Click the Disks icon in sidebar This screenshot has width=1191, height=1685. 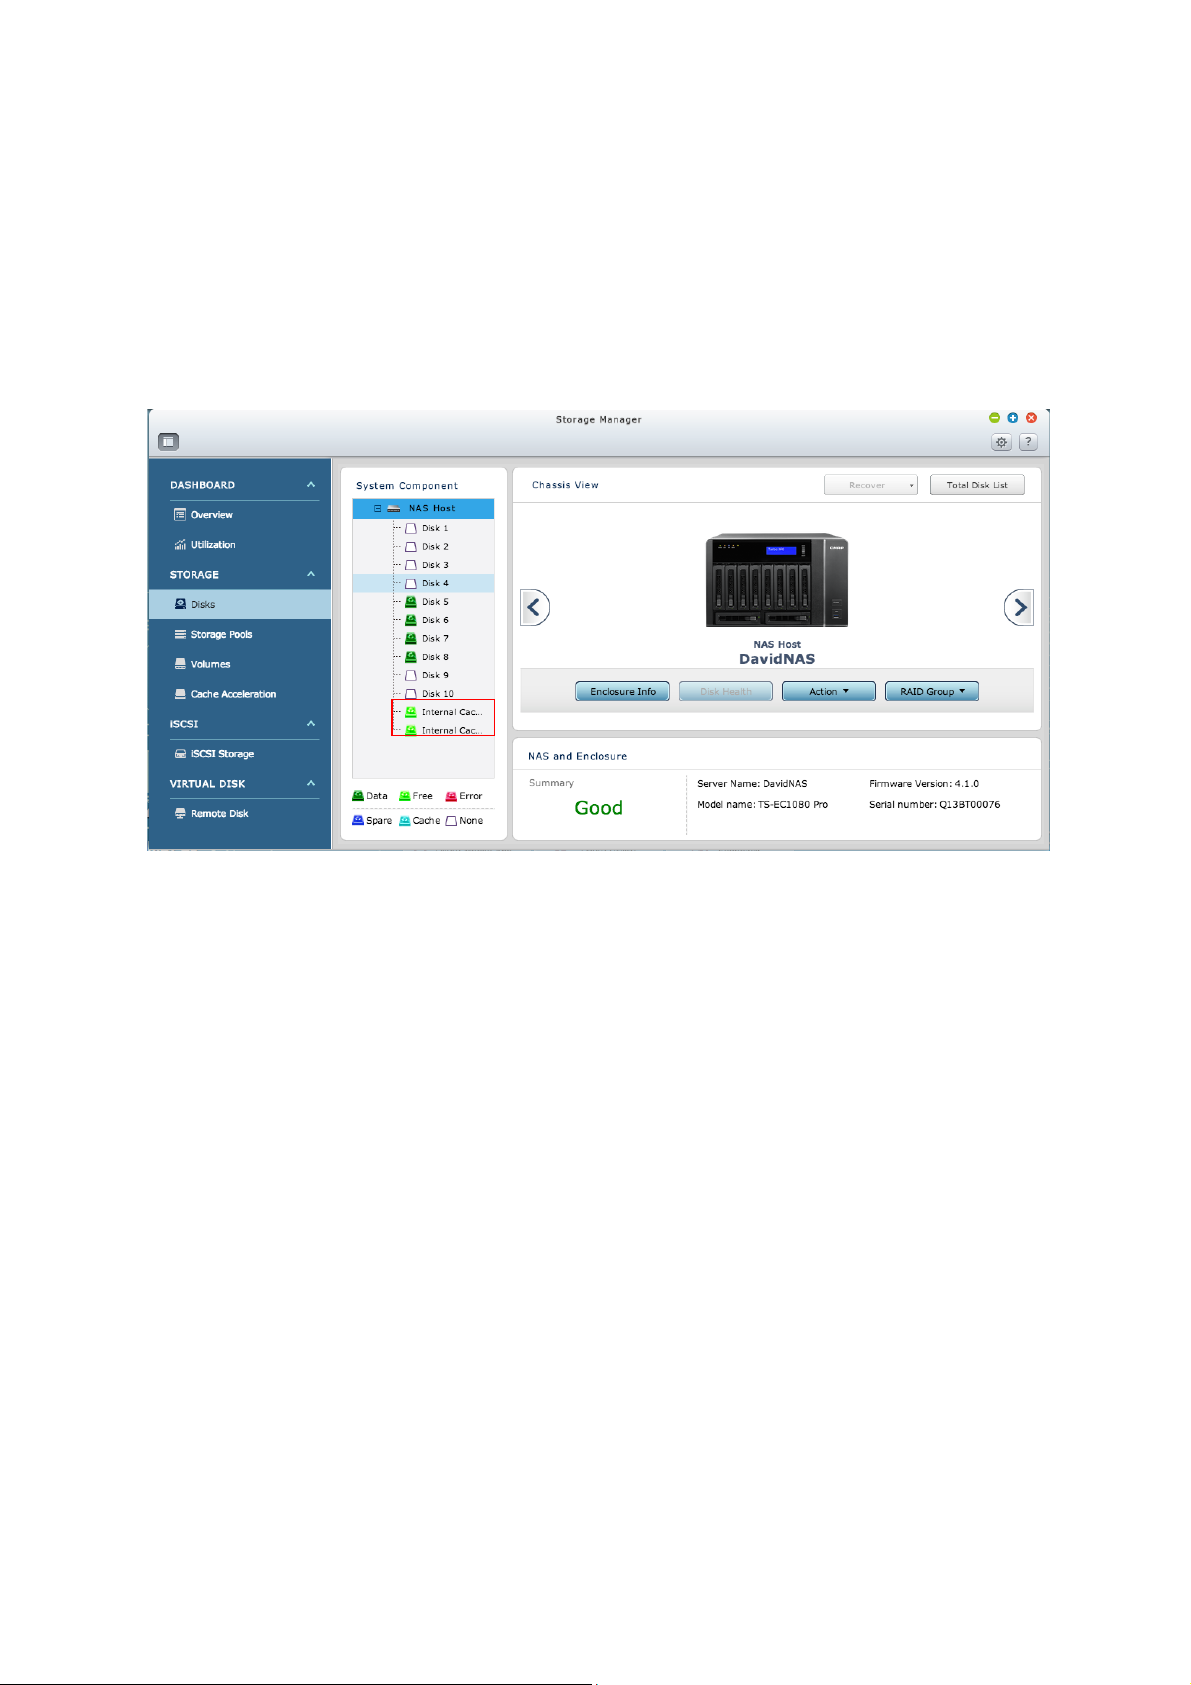[180, 604]
